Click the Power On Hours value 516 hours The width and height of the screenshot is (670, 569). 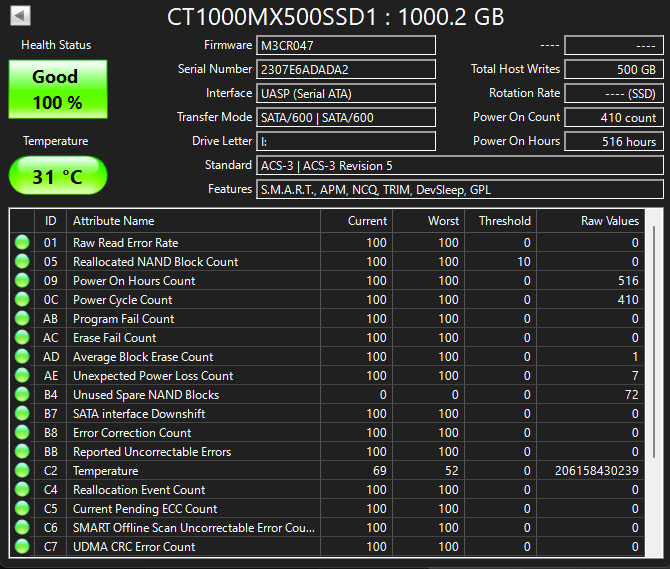[614, 141]
